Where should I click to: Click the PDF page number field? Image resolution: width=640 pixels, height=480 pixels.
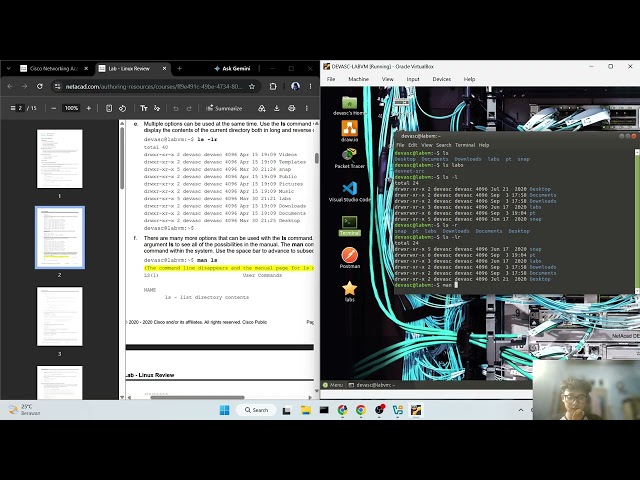tap(20, 108)
